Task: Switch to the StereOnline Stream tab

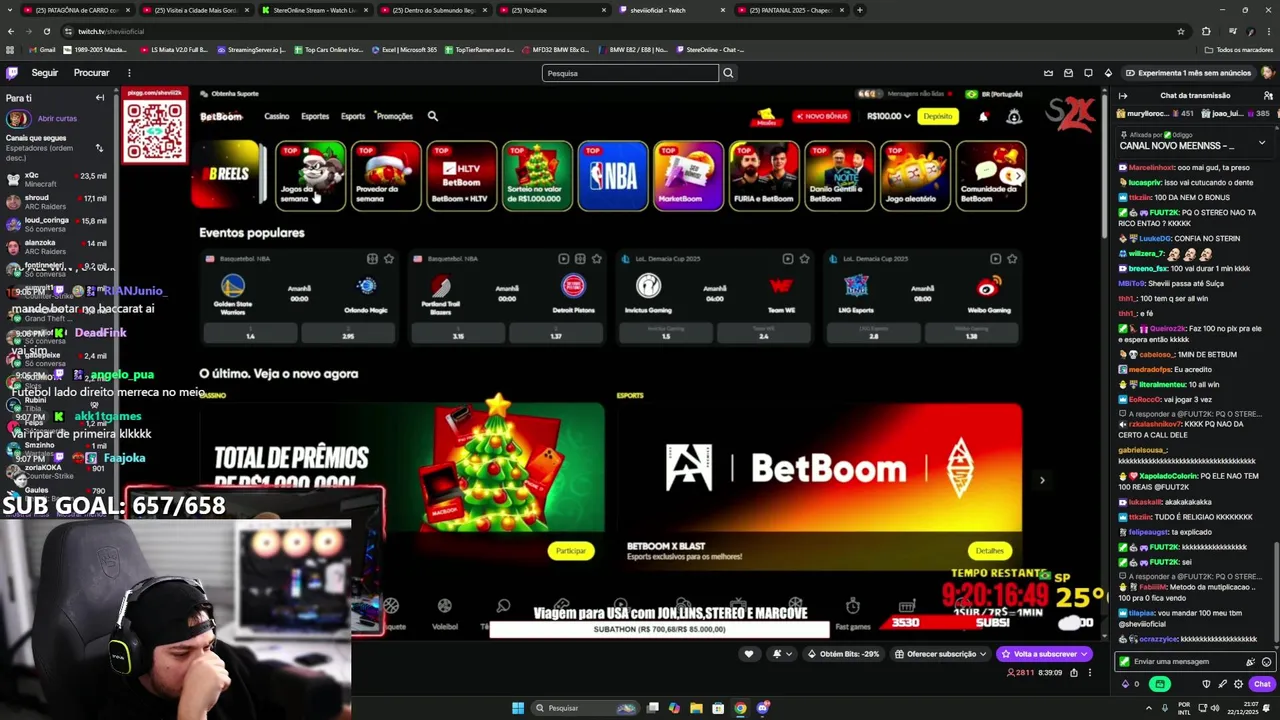Action: point(314,10)
